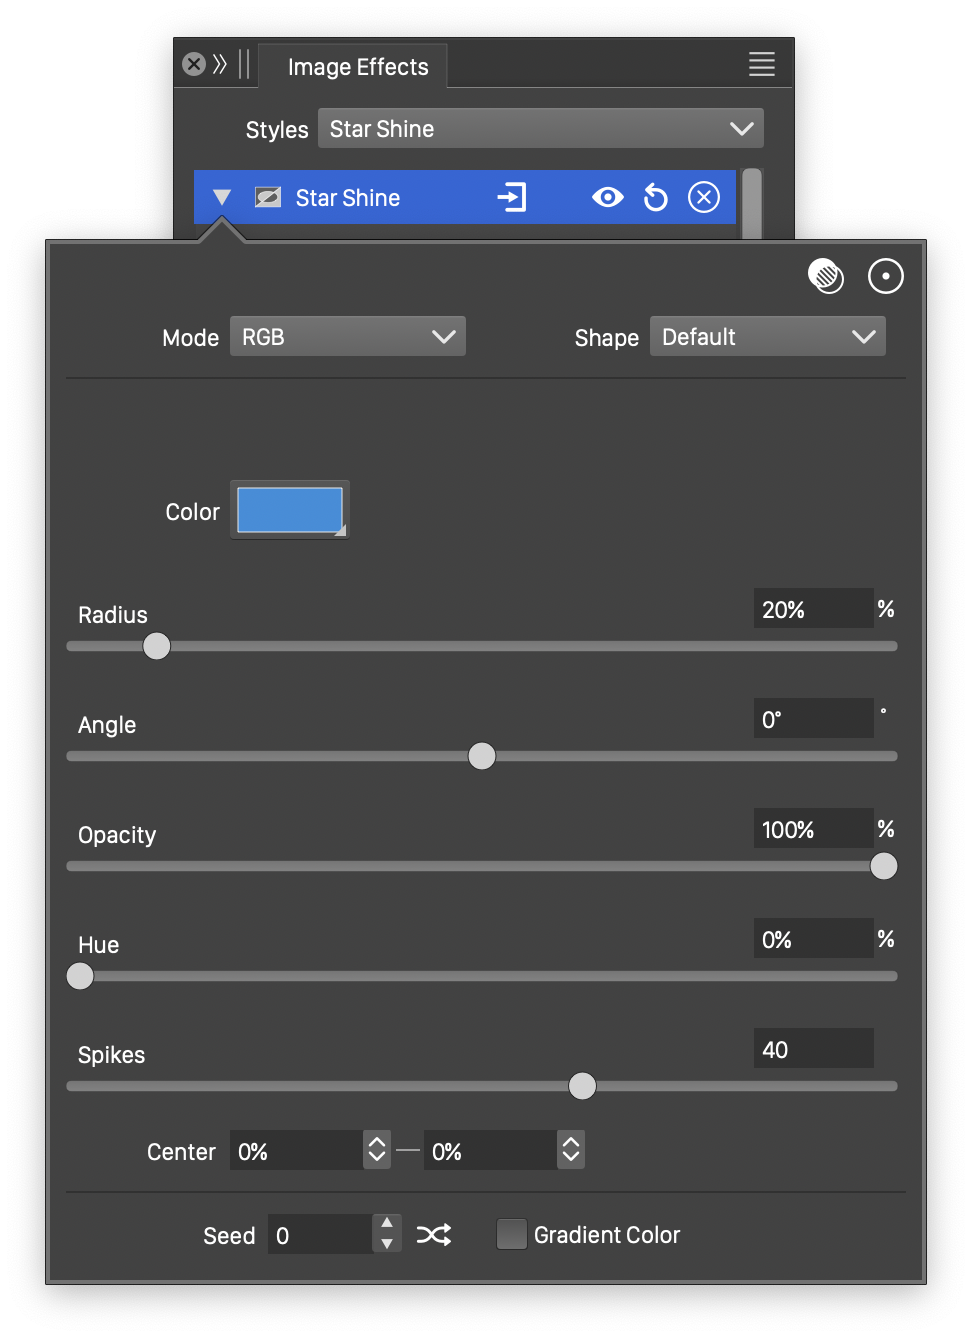Open the Shape Default dropdown
Screen dimensions: 972x1338
[767, 337]
